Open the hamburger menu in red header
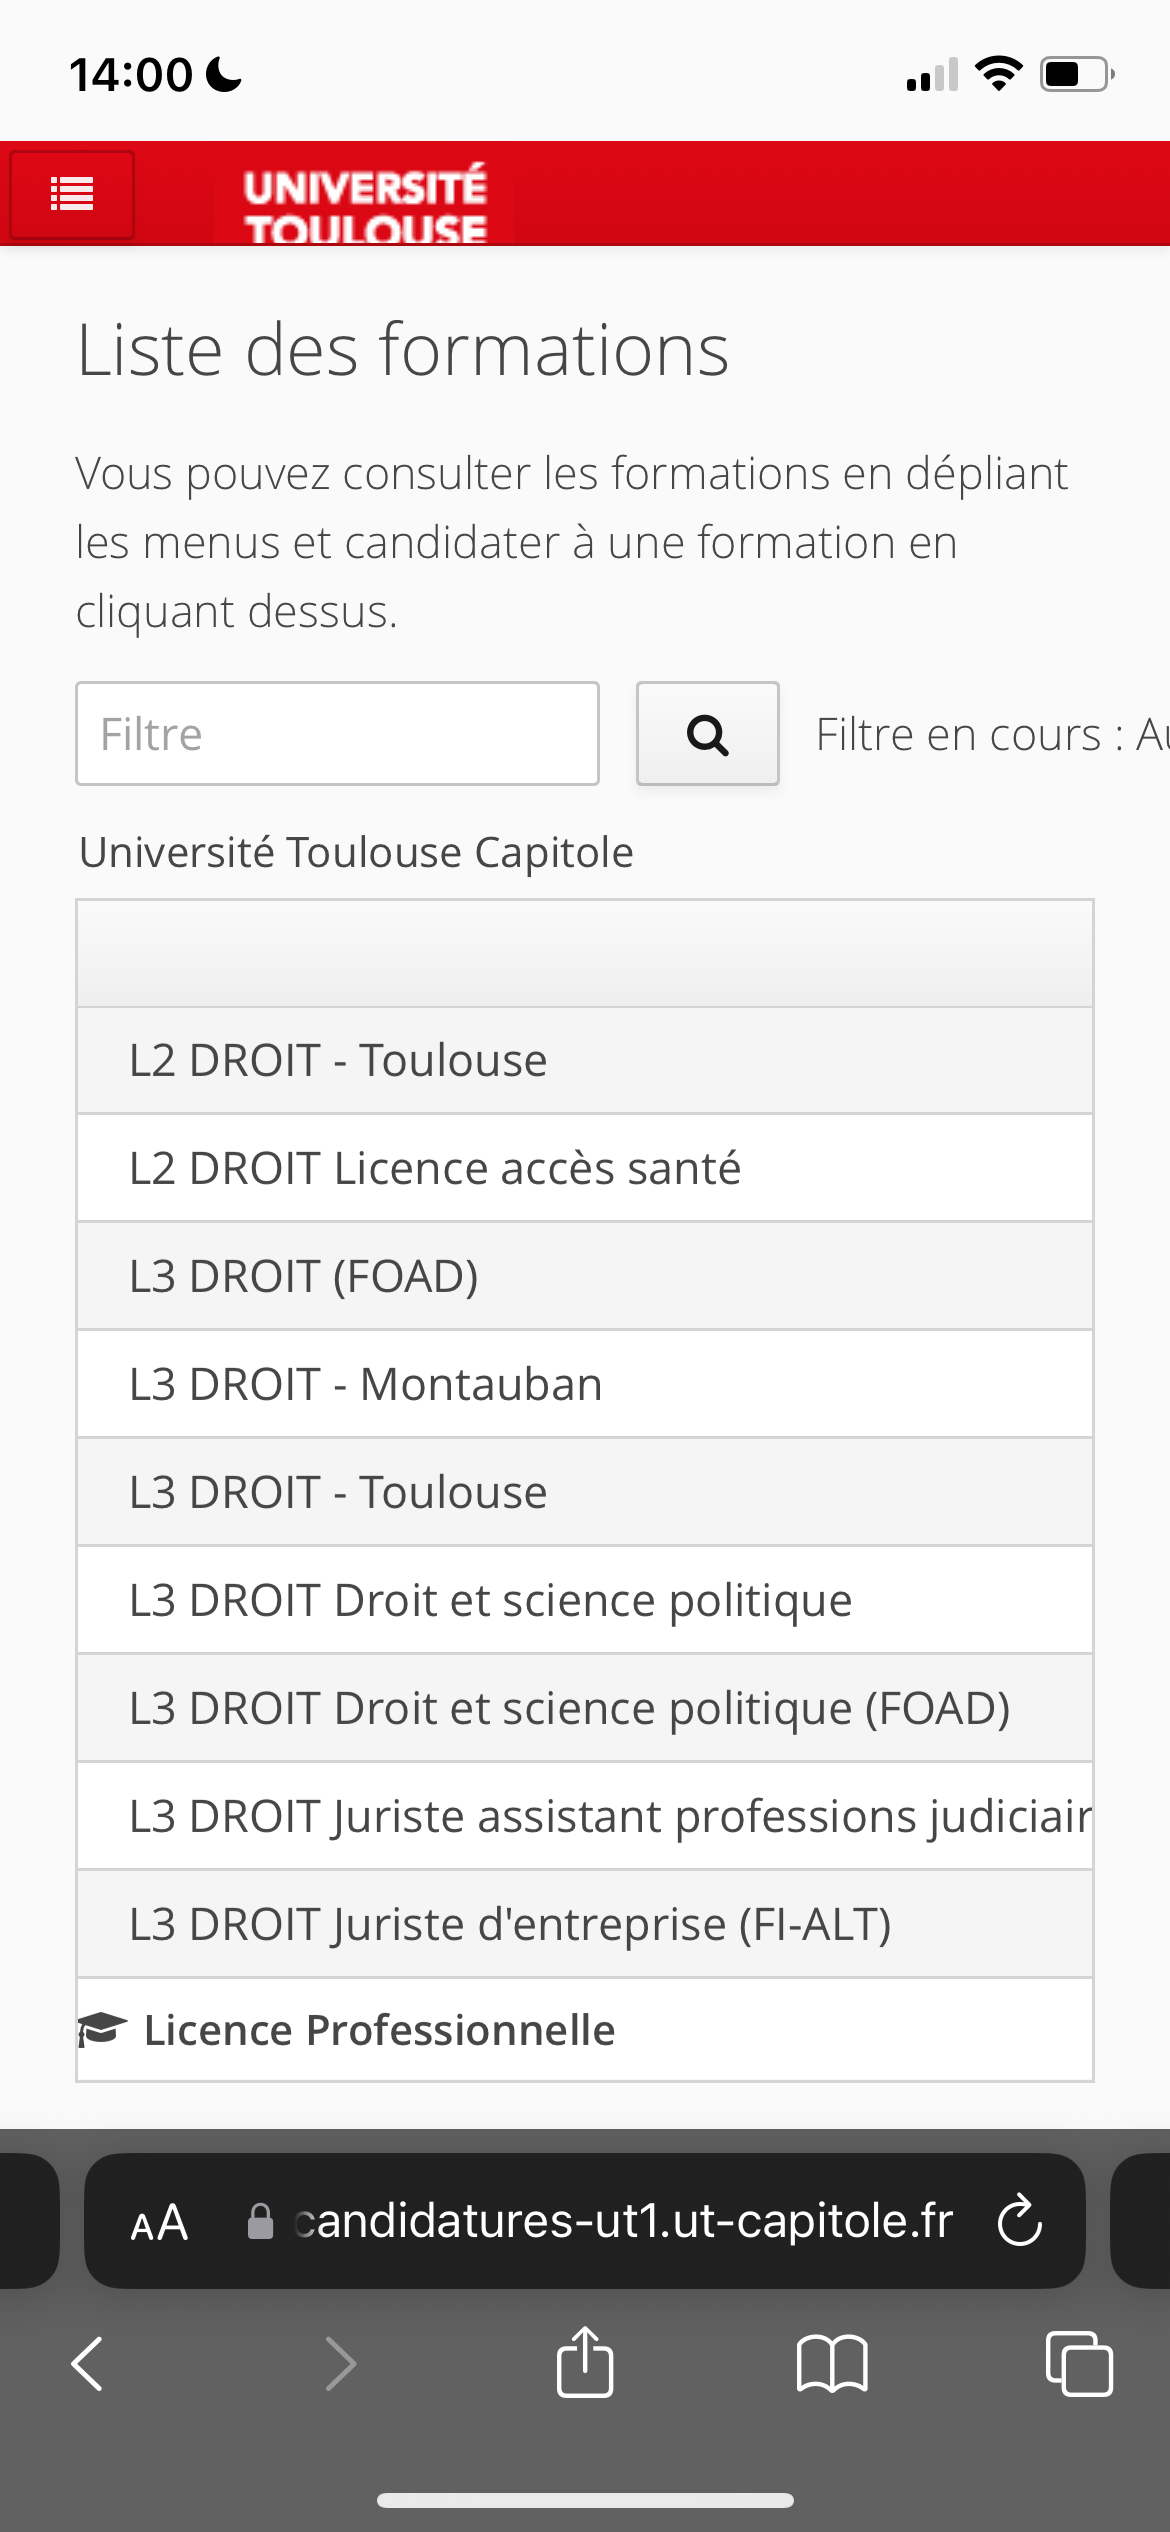 72,194
